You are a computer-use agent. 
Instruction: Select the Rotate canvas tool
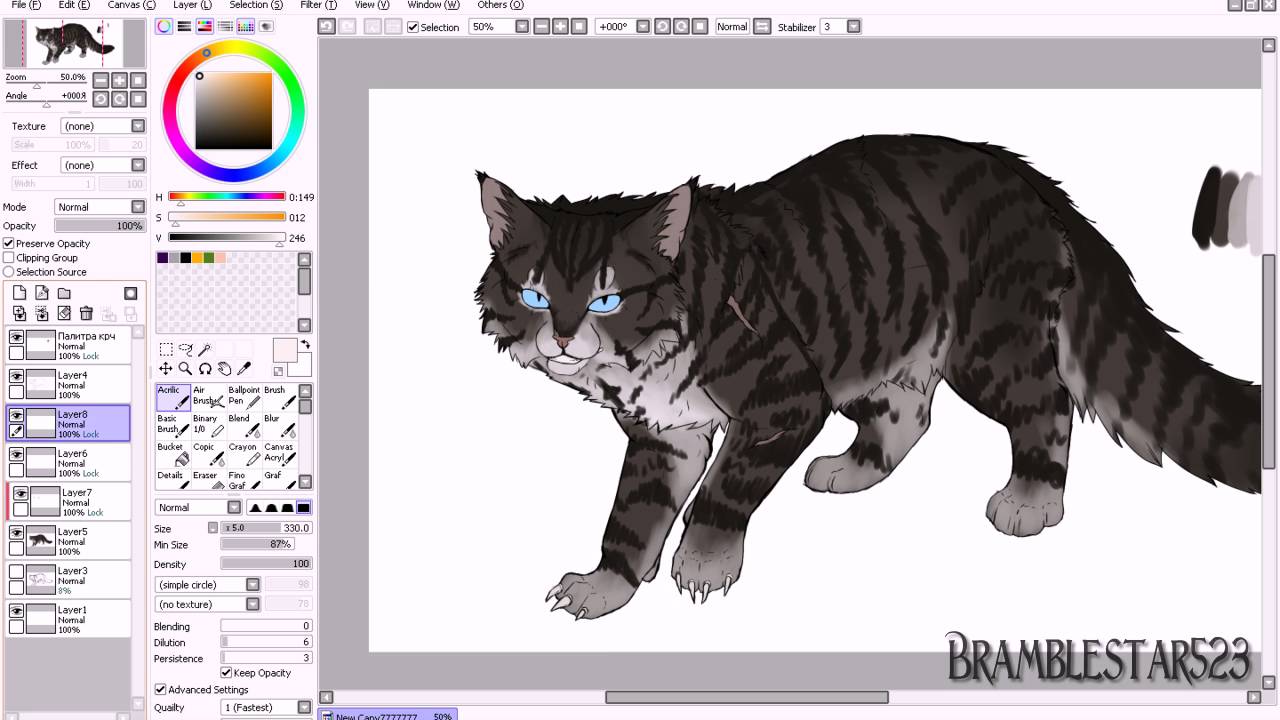pos(205,369)
